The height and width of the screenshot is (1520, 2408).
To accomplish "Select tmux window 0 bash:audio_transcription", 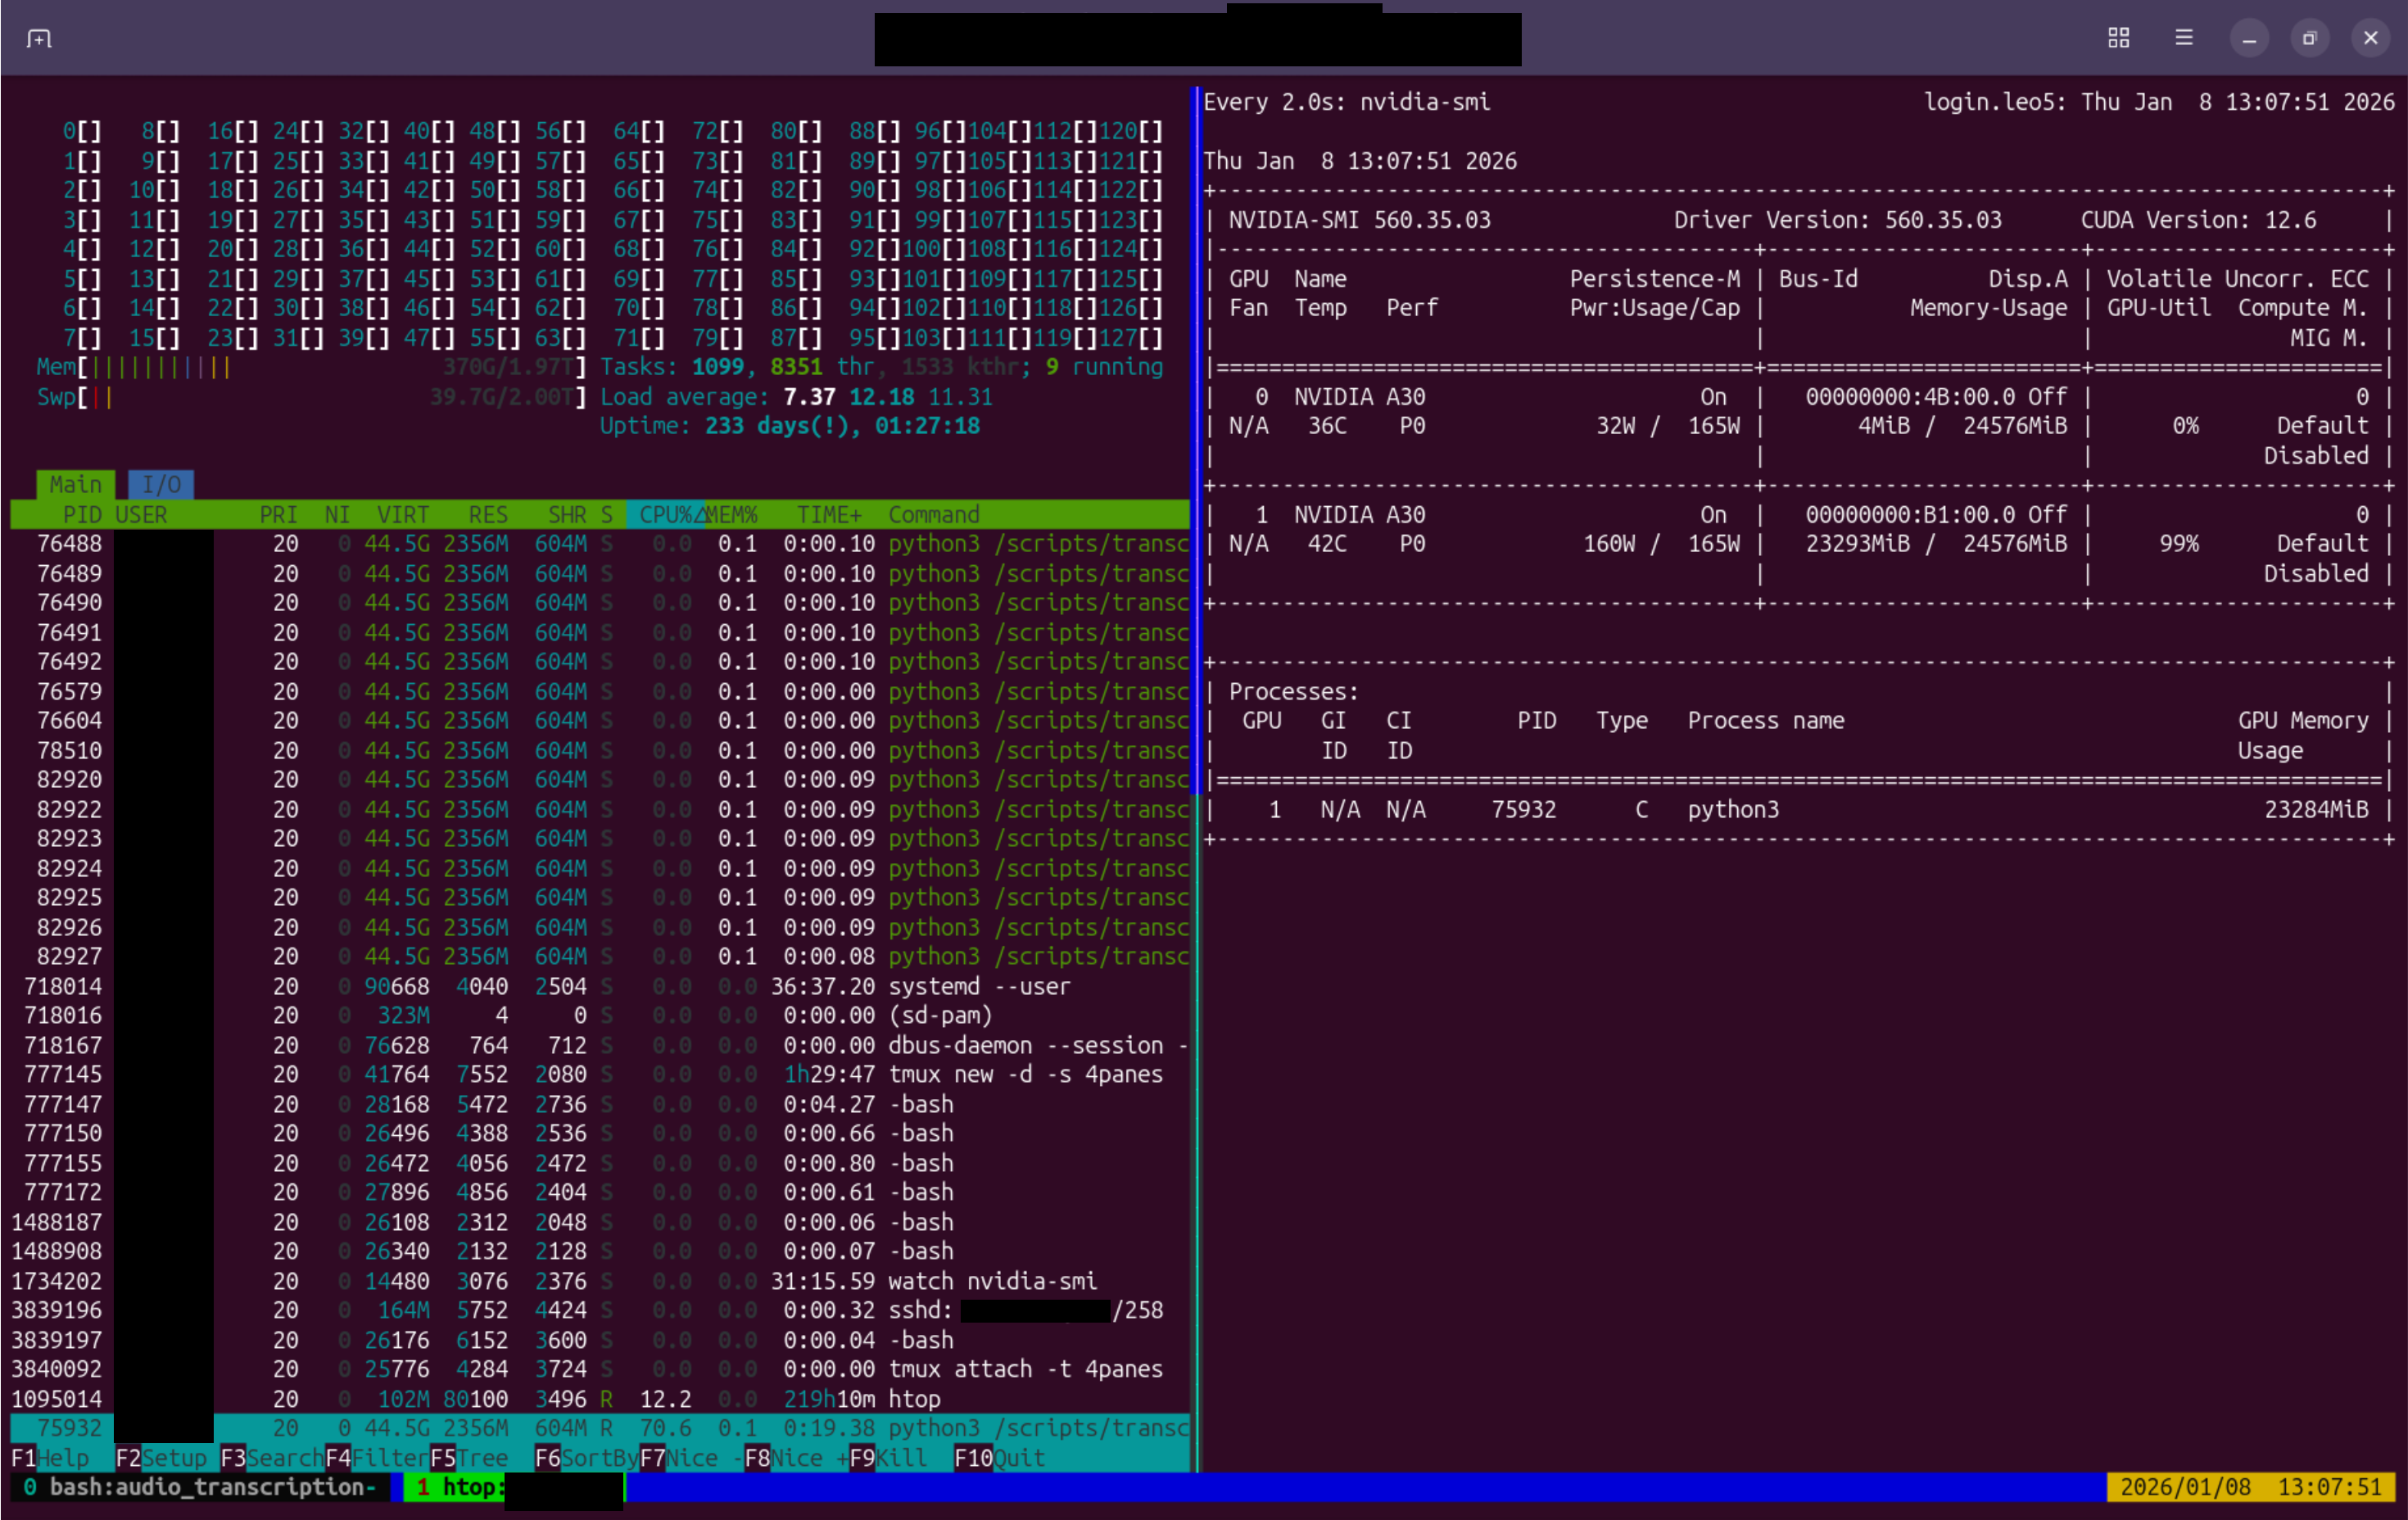I will 200,1487.
